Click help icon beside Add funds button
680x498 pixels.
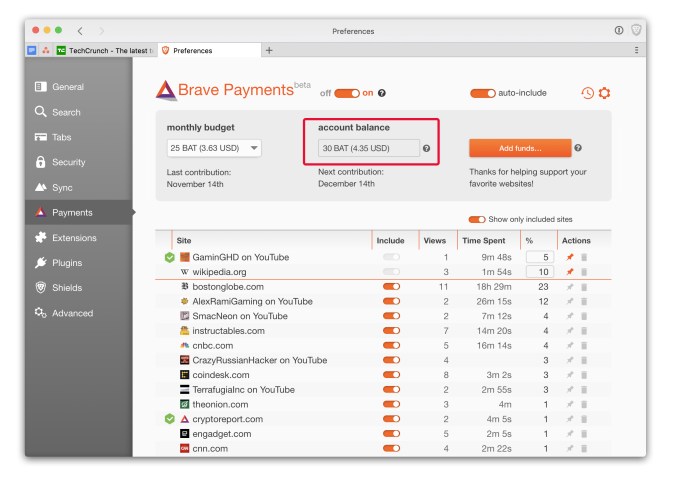[578, 148]
